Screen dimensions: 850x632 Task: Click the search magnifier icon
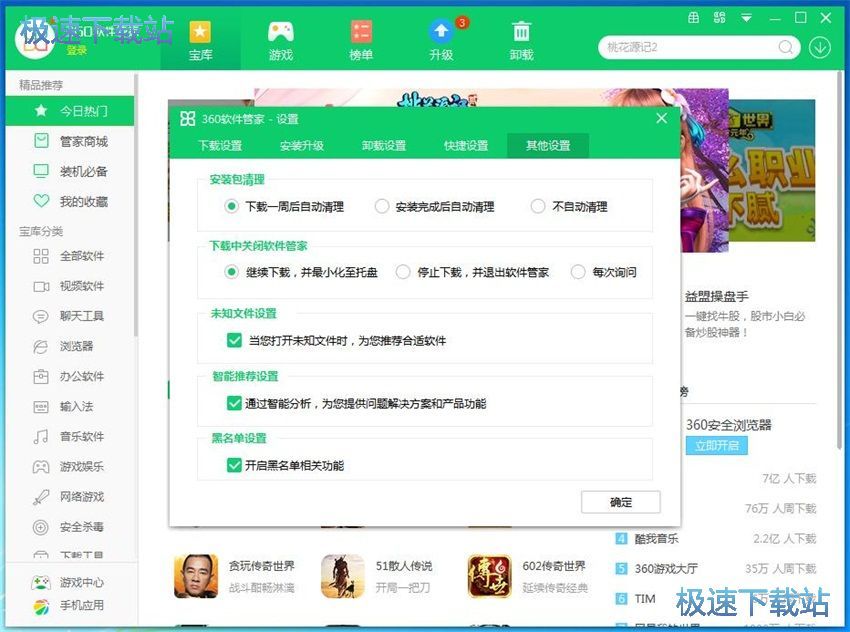coord(785,47)
